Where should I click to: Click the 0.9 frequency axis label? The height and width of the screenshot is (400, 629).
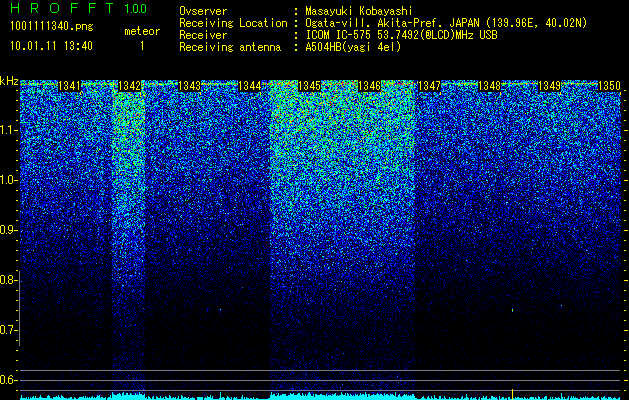coord(9,230)
